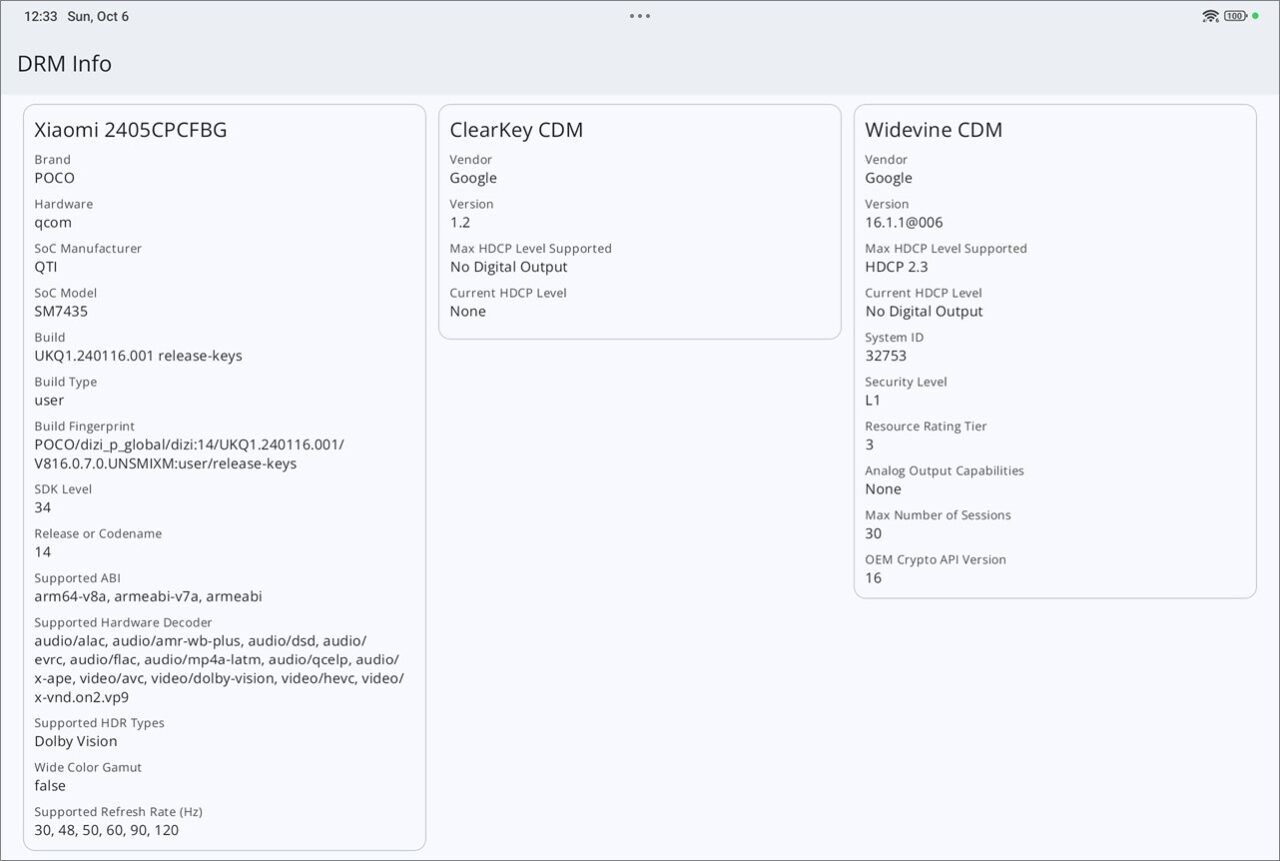This screenshot has height=861, width=1280.
Task: Tap the Security Level L1 value
Action: [x=873, y=400]
